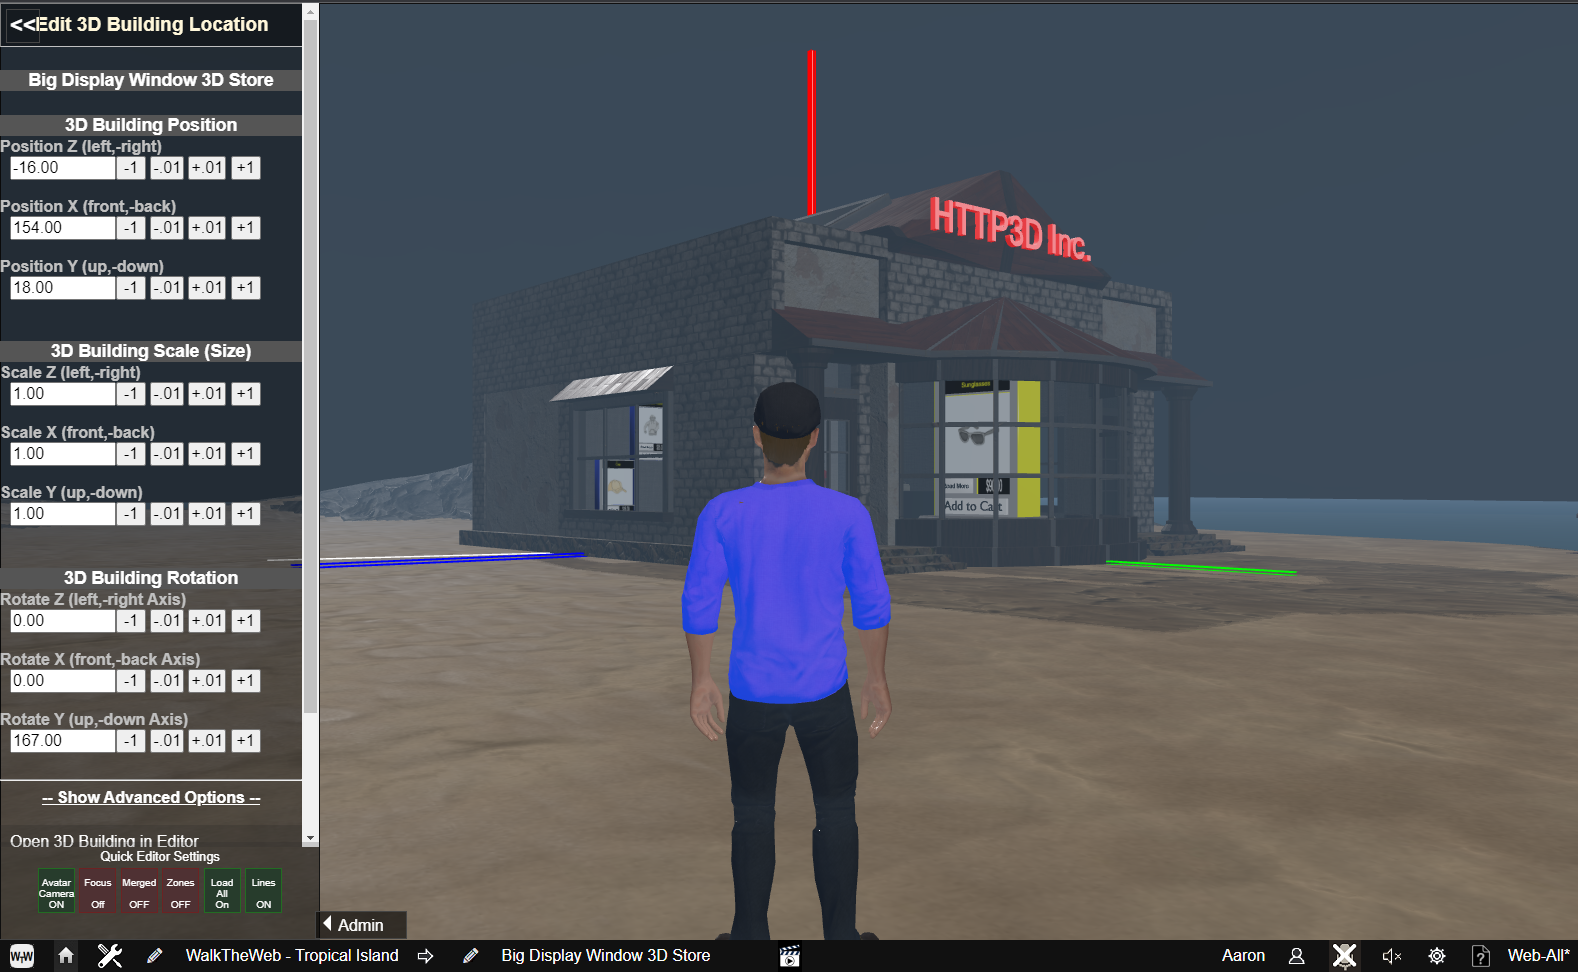The width and height of the screenshot is (1578, 972).
Task: Edit the 3D community pencil icon
Action: click(155, 956)
